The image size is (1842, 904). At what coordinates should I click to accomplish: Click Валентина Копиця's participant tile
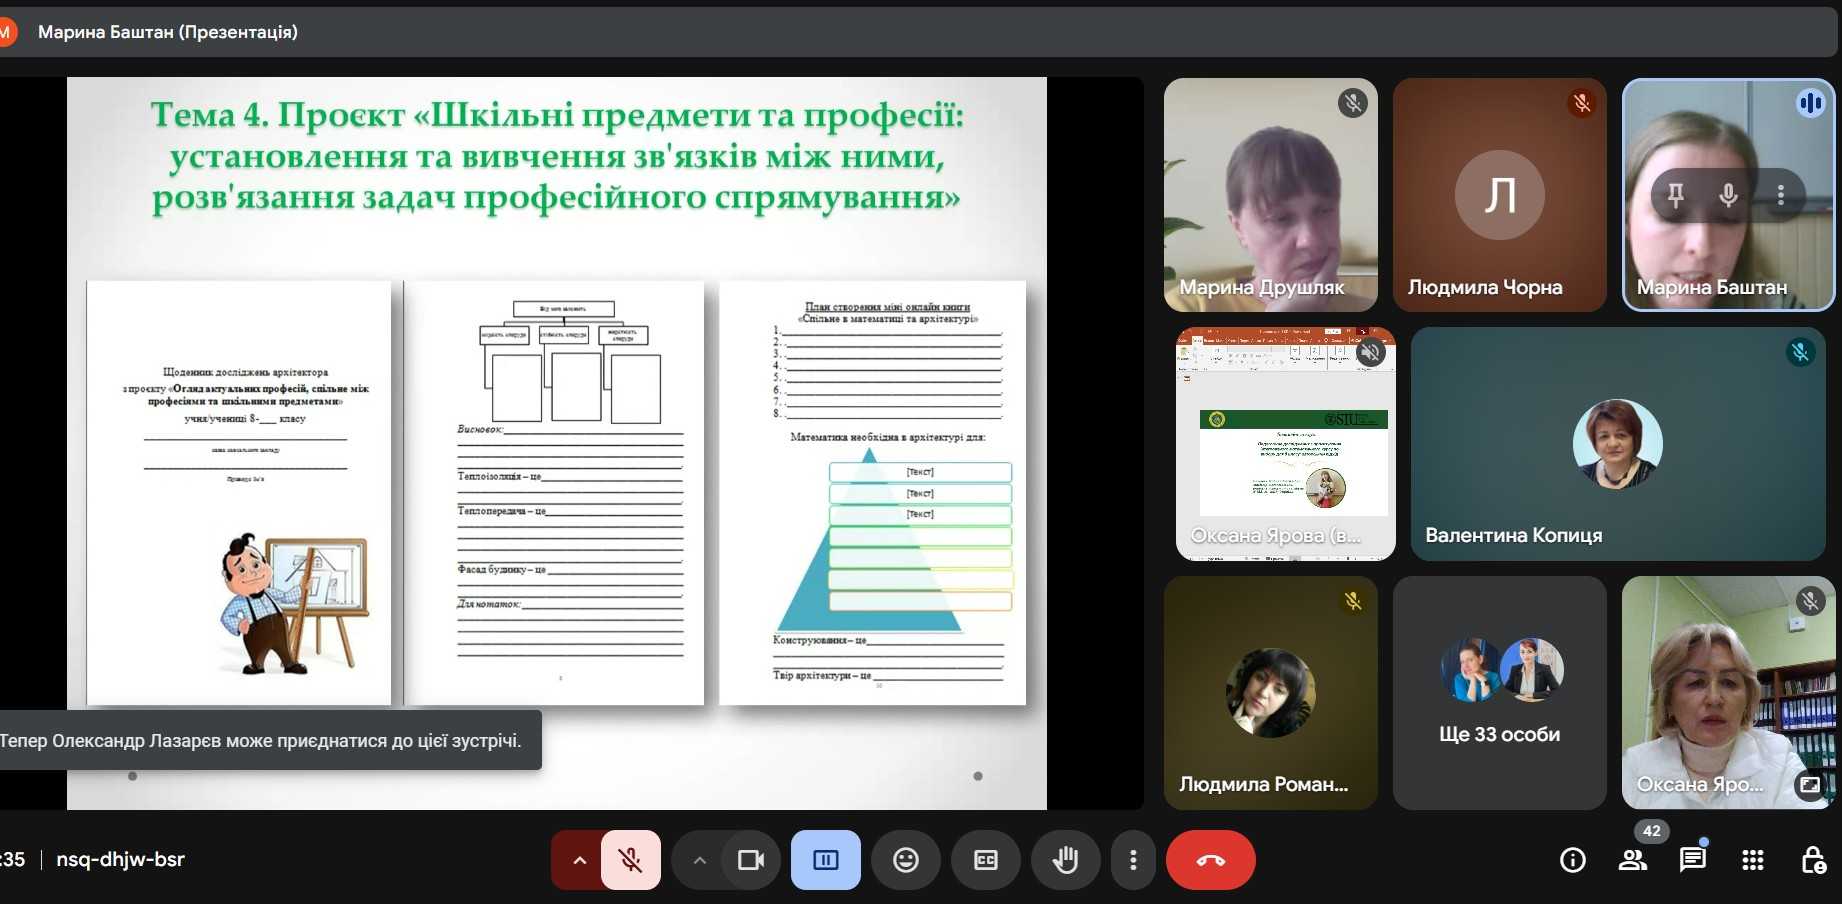pyautogui.click(x=1617, y=444)
